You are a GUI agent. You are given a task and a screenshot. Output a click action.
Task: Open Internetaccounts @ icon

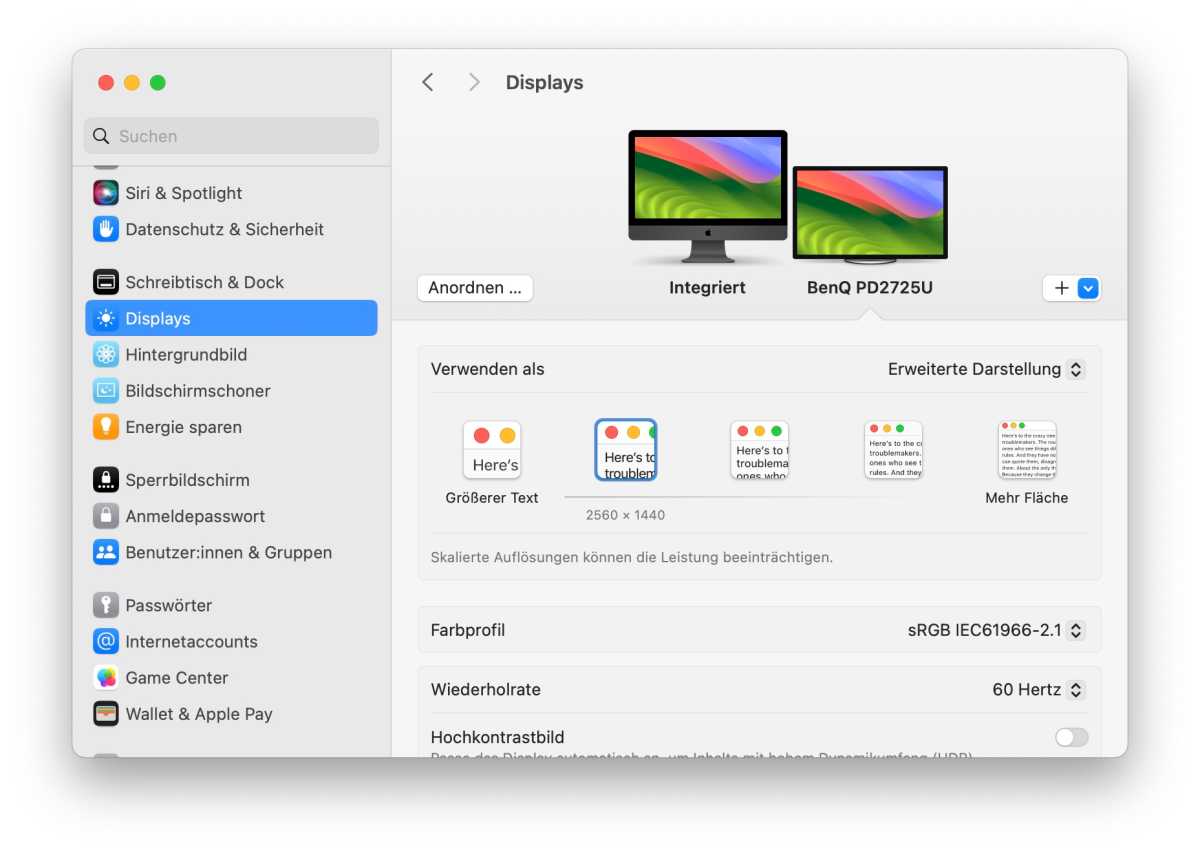(x=106, y=641)
